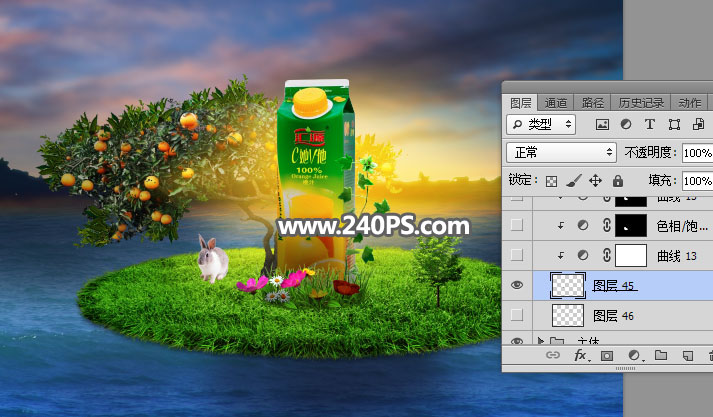The height and width of the screenshot is (417, 713).
Task: Filter layers by type text icon
Action: (650, 124)
